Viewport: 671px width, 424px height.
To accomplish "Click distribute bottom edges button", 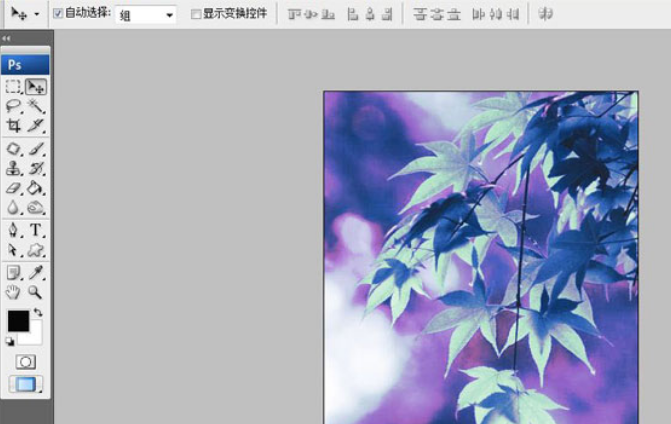I will coord(454,15).
